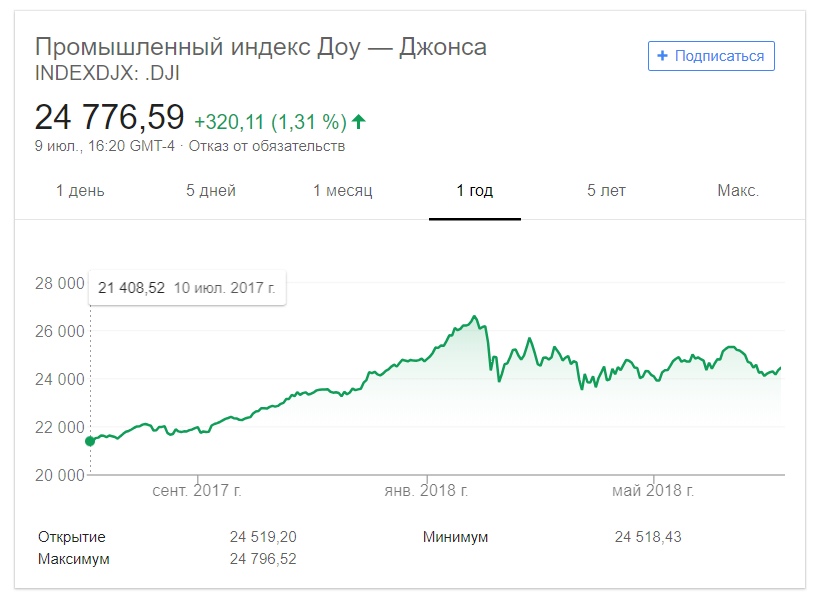Select the 5 дней range tab
Viewport: 819px width, 603px height.
pyautogui.click(x=211, y=191)
